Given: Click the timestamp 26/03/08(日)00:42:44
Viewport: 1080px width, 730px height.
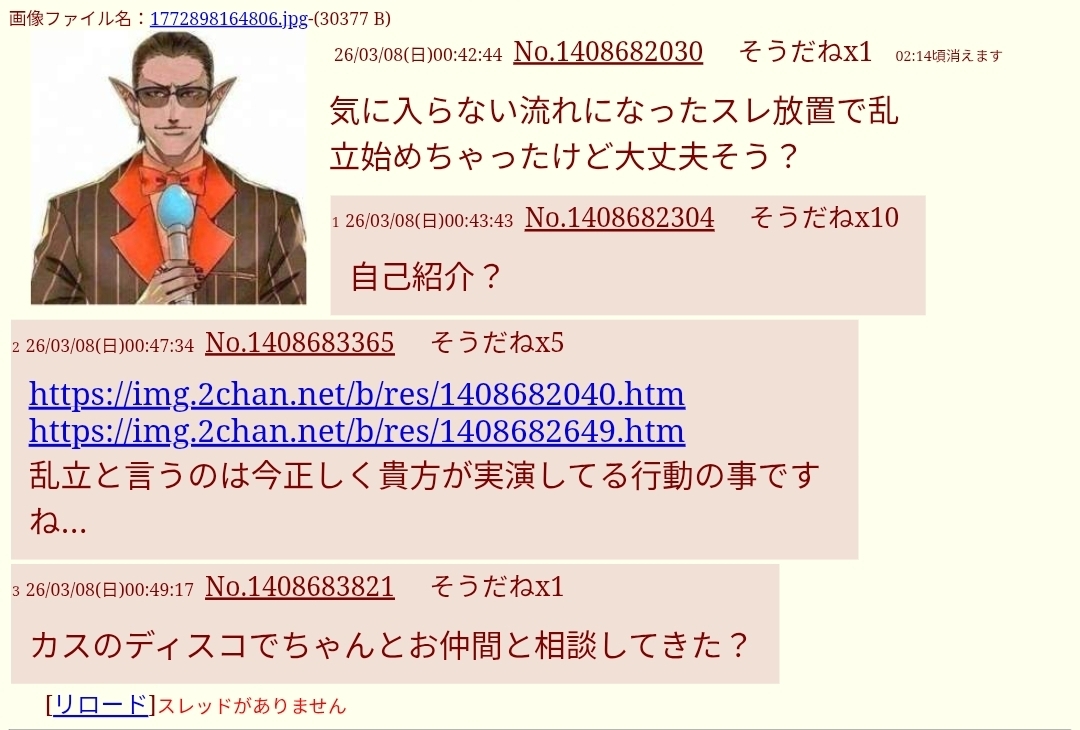Looking at the screenshot, I should pyautogui.click(x=418, y=54).
